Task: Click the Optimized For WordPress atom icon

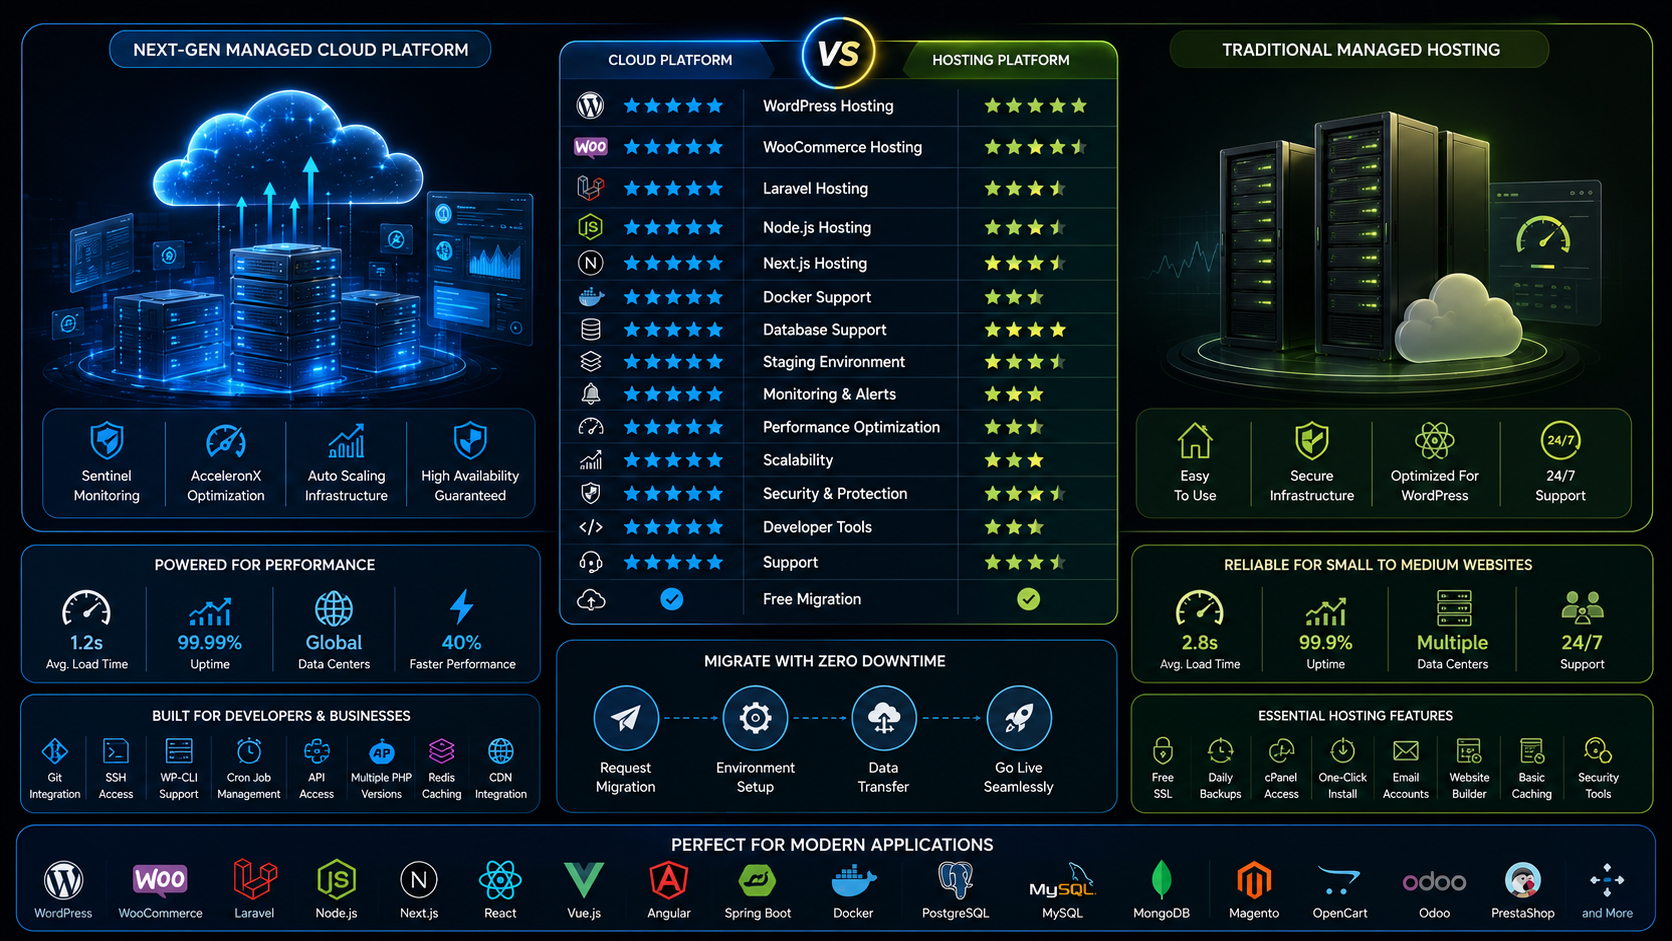Action: (x=1434, y=440)
